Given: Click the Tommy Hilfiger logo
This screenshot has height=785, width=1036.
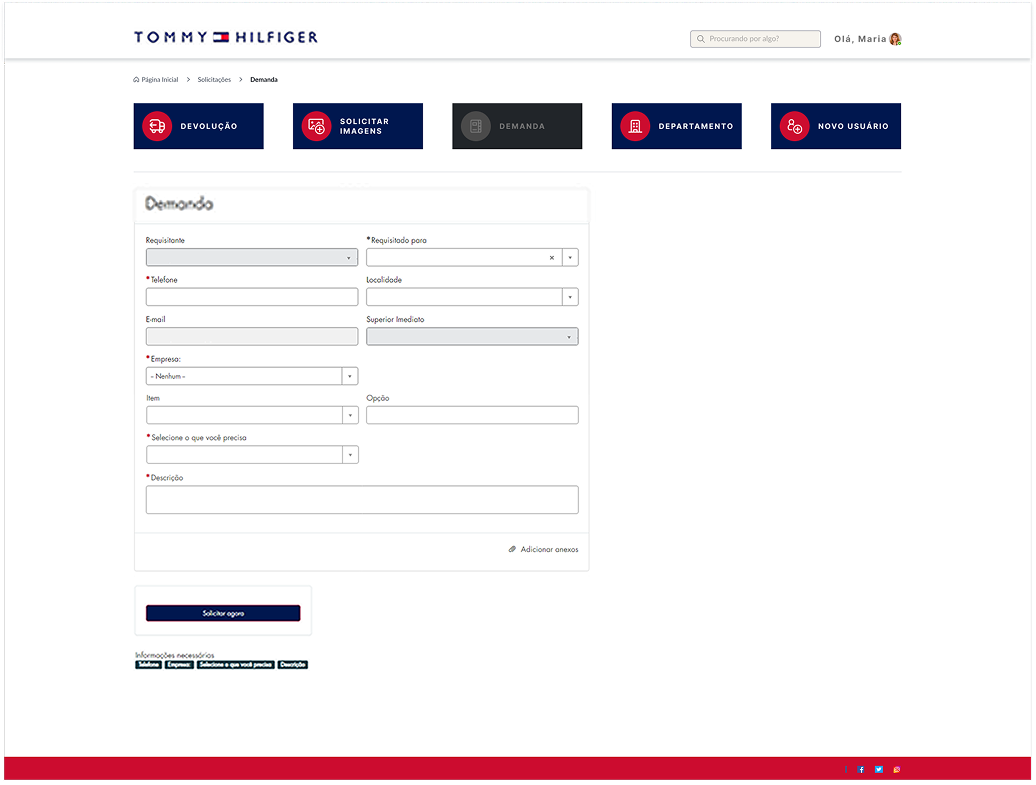Looking at the screenshot, I should pos(226,38).
